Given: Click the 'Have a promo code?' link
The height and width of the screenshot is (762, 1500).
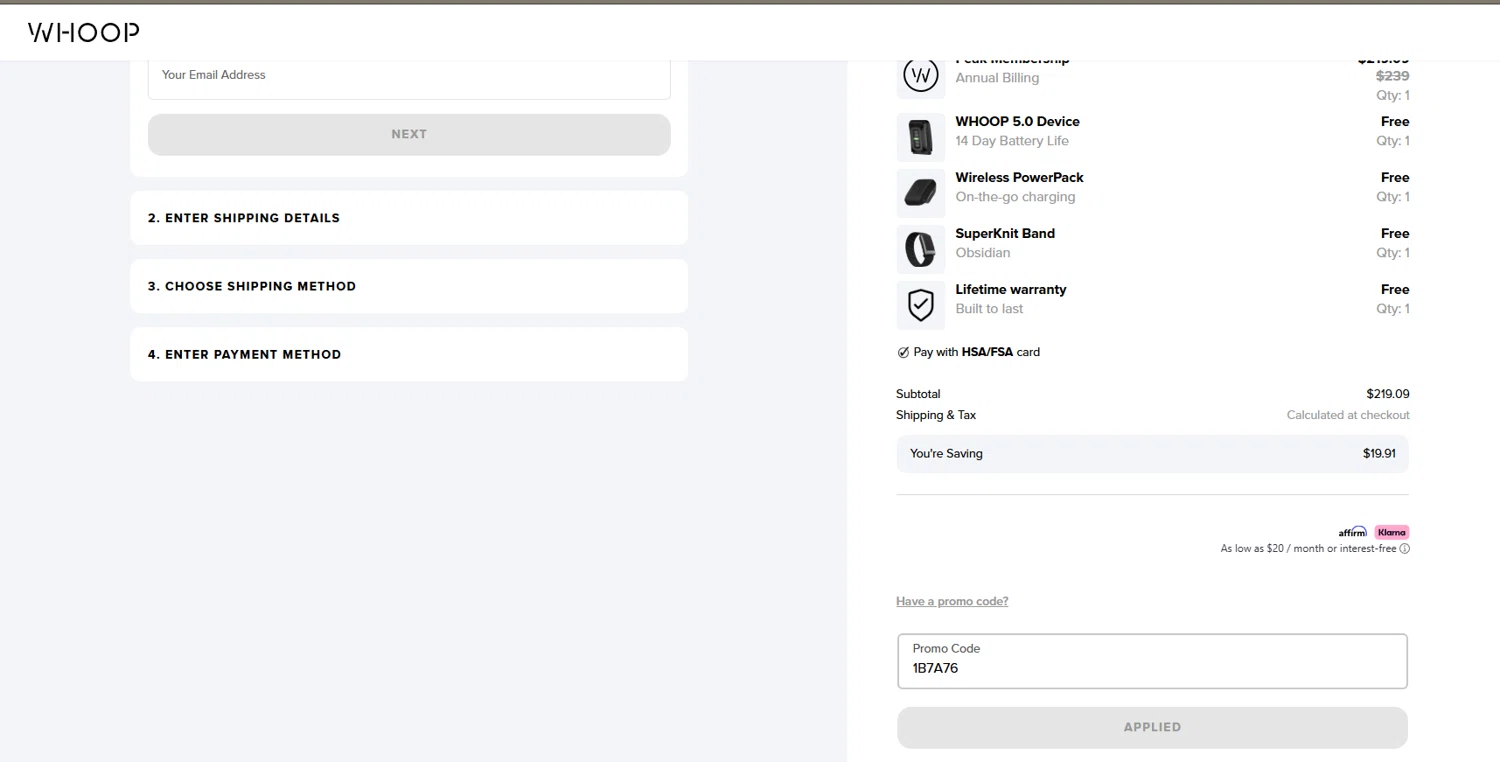Looking at the screenshot, I should coord(952,601).
